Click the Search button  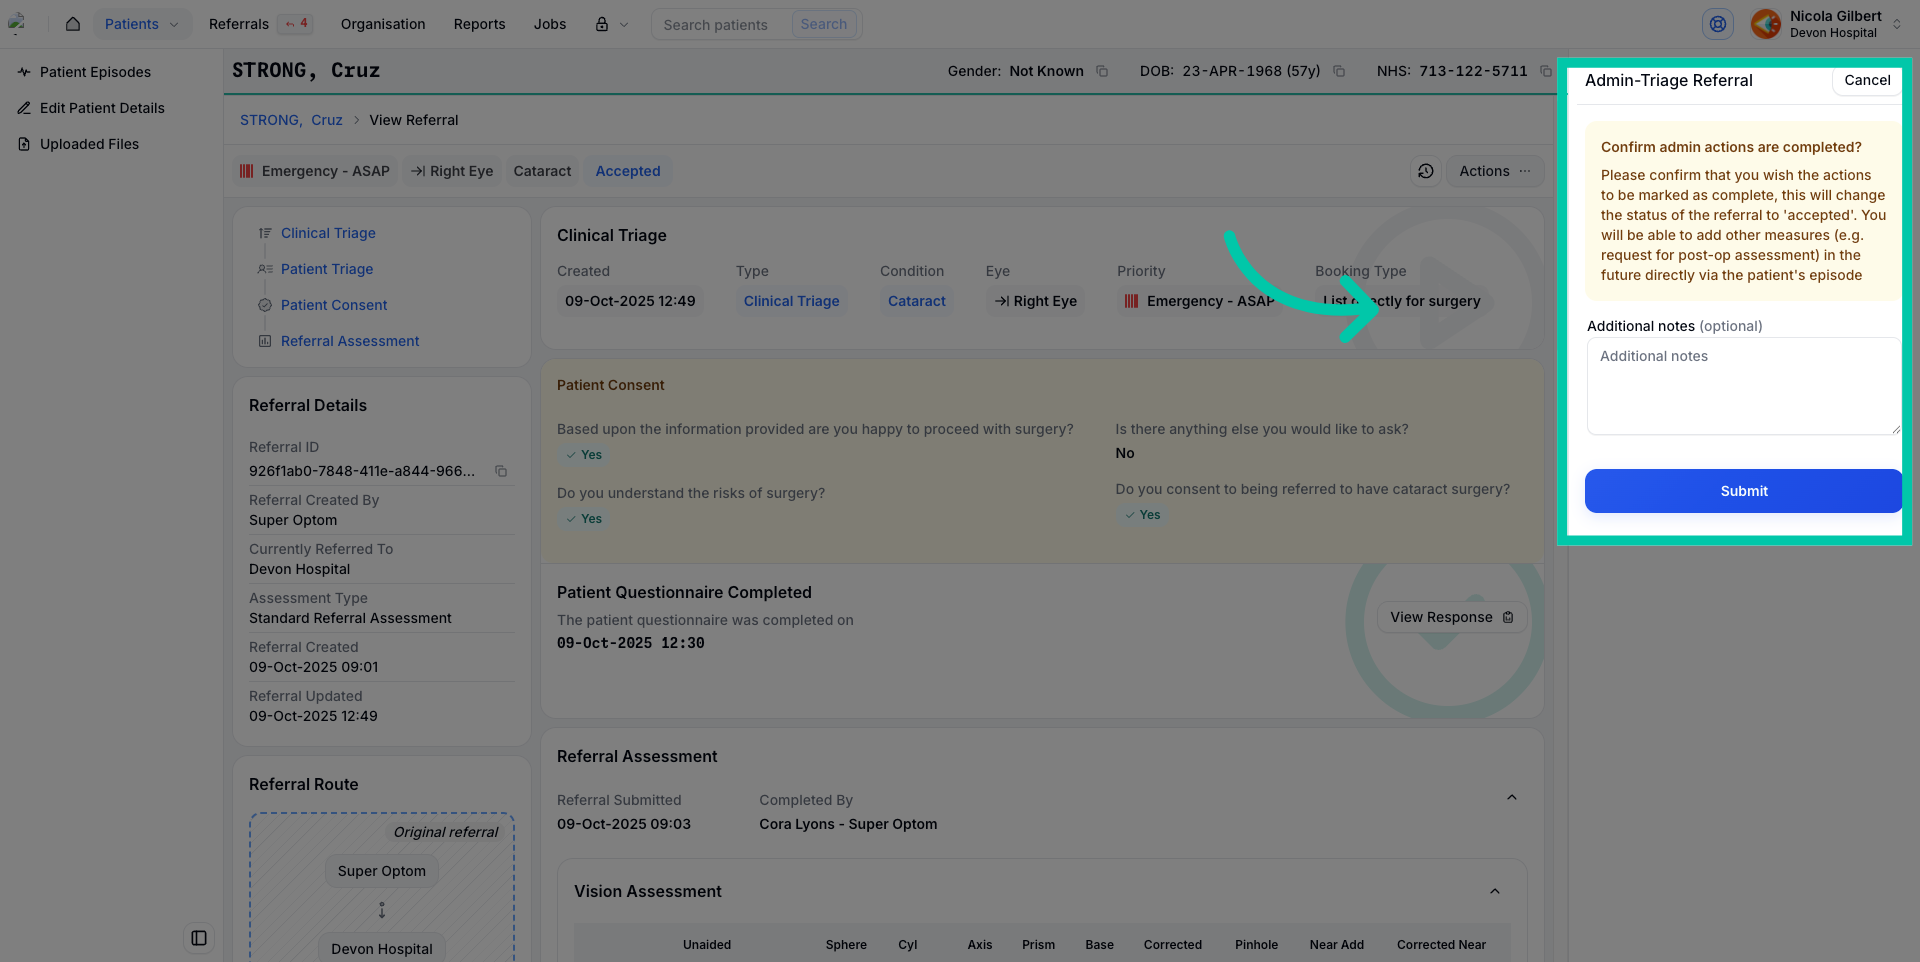[x=824, y=24]
